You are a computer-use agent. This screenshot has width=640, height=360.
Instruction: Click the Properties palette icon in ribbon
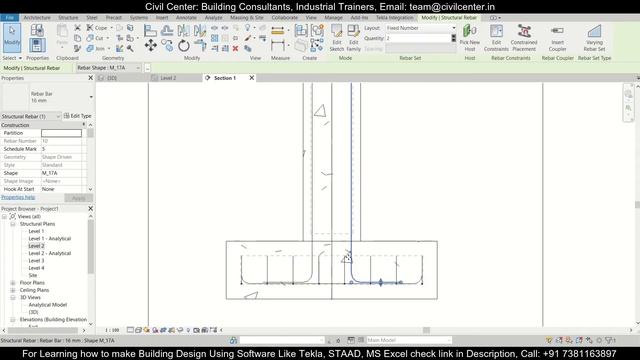pos(37,45)
